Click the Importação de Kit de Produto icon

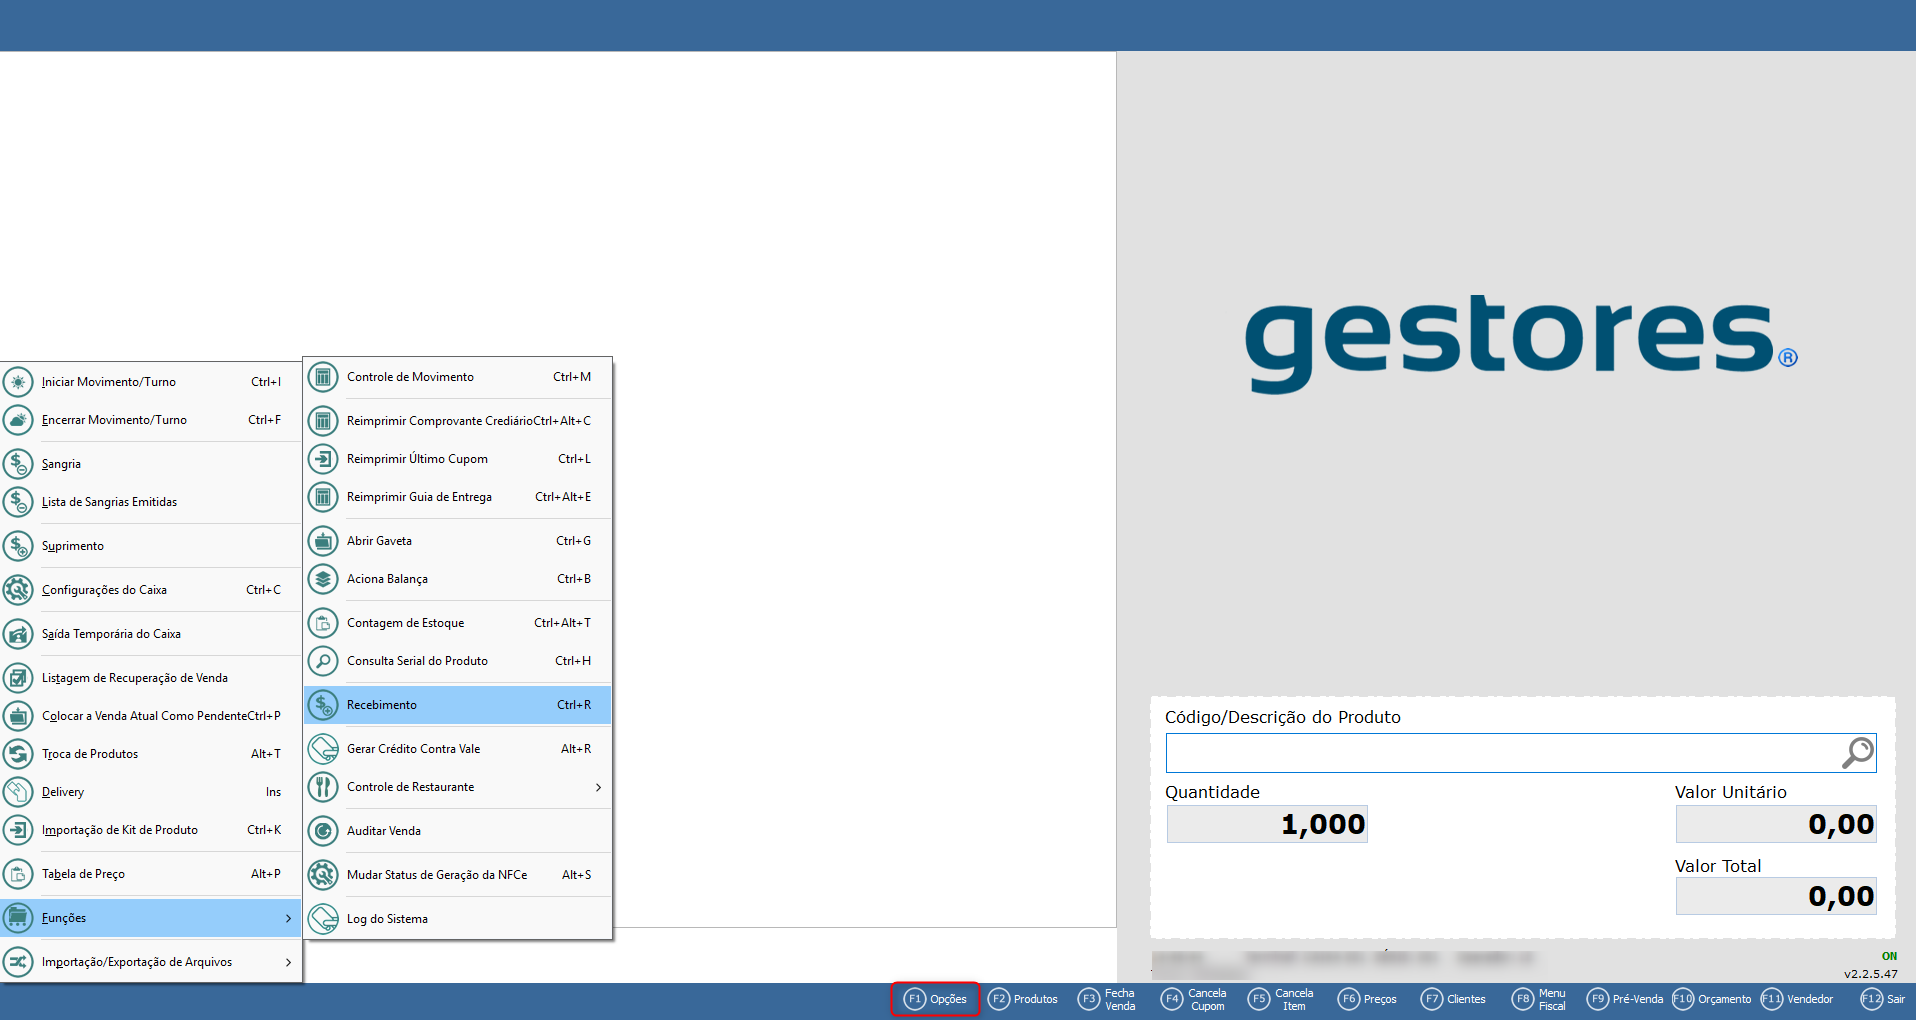tap(18, 830)
